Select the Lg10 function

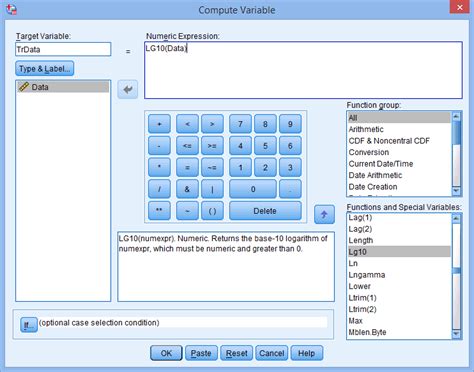[x=399, y=252]
